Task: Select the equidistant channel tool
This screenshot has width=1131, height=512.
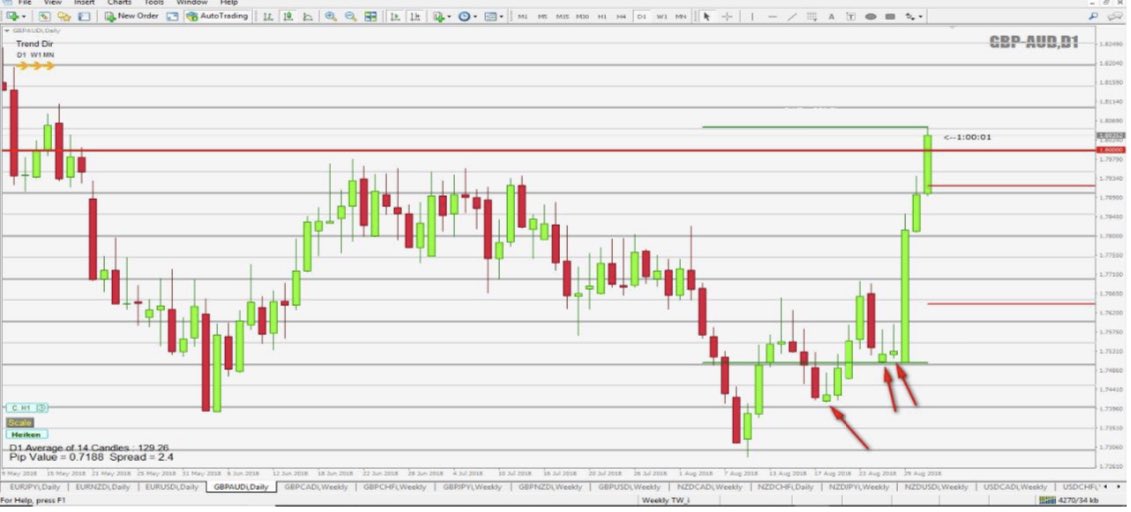Action: (811, 16)
